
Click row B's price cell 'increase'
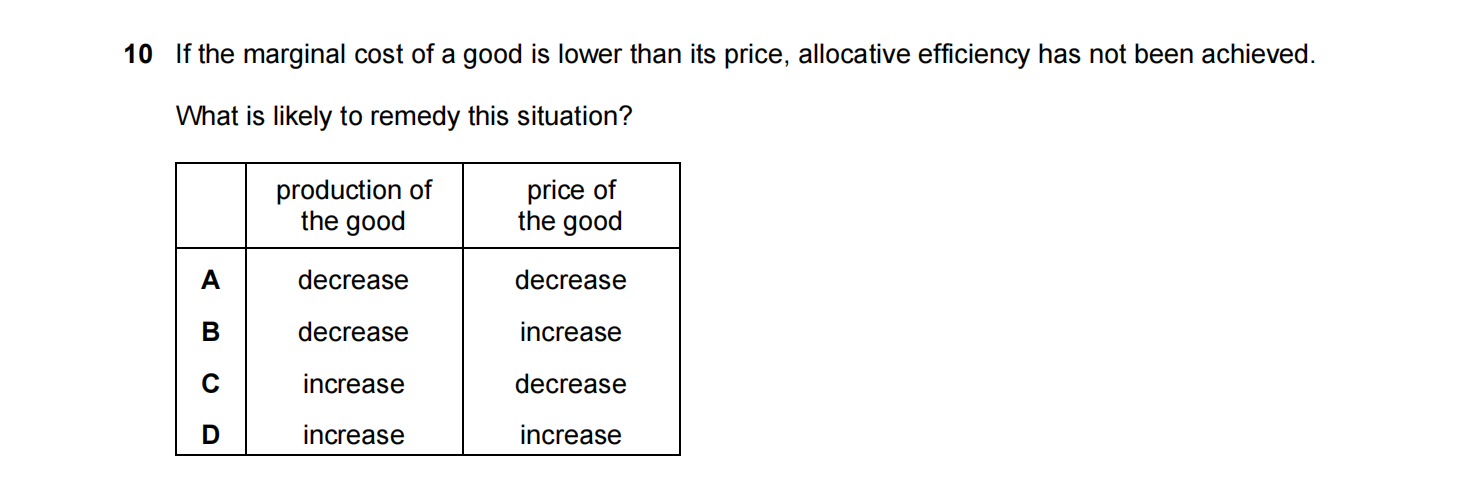click(x=570, y=332)
